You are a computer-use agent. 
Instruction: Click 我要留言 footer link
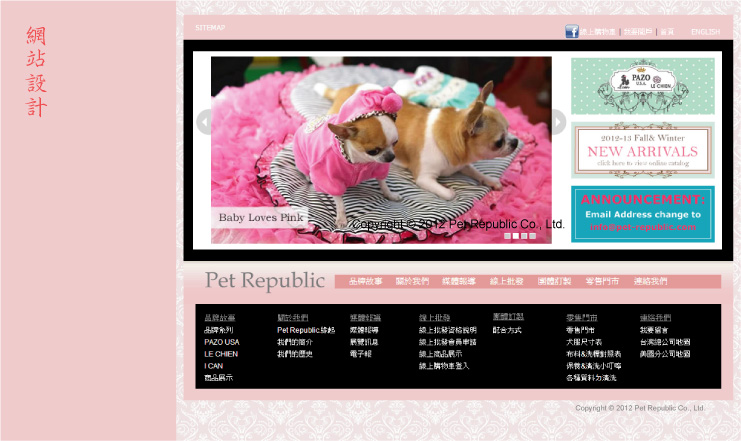coord(654,330)
